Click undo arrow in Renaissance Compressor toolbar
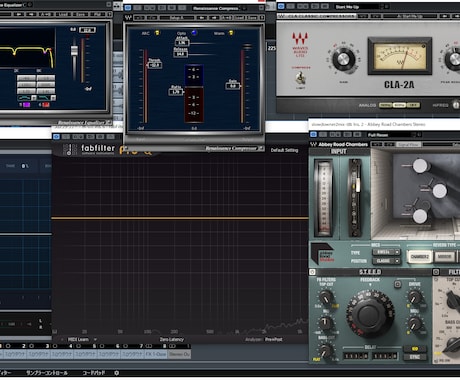The height and width of the screenshot is (380, 460). click(139, 17)
